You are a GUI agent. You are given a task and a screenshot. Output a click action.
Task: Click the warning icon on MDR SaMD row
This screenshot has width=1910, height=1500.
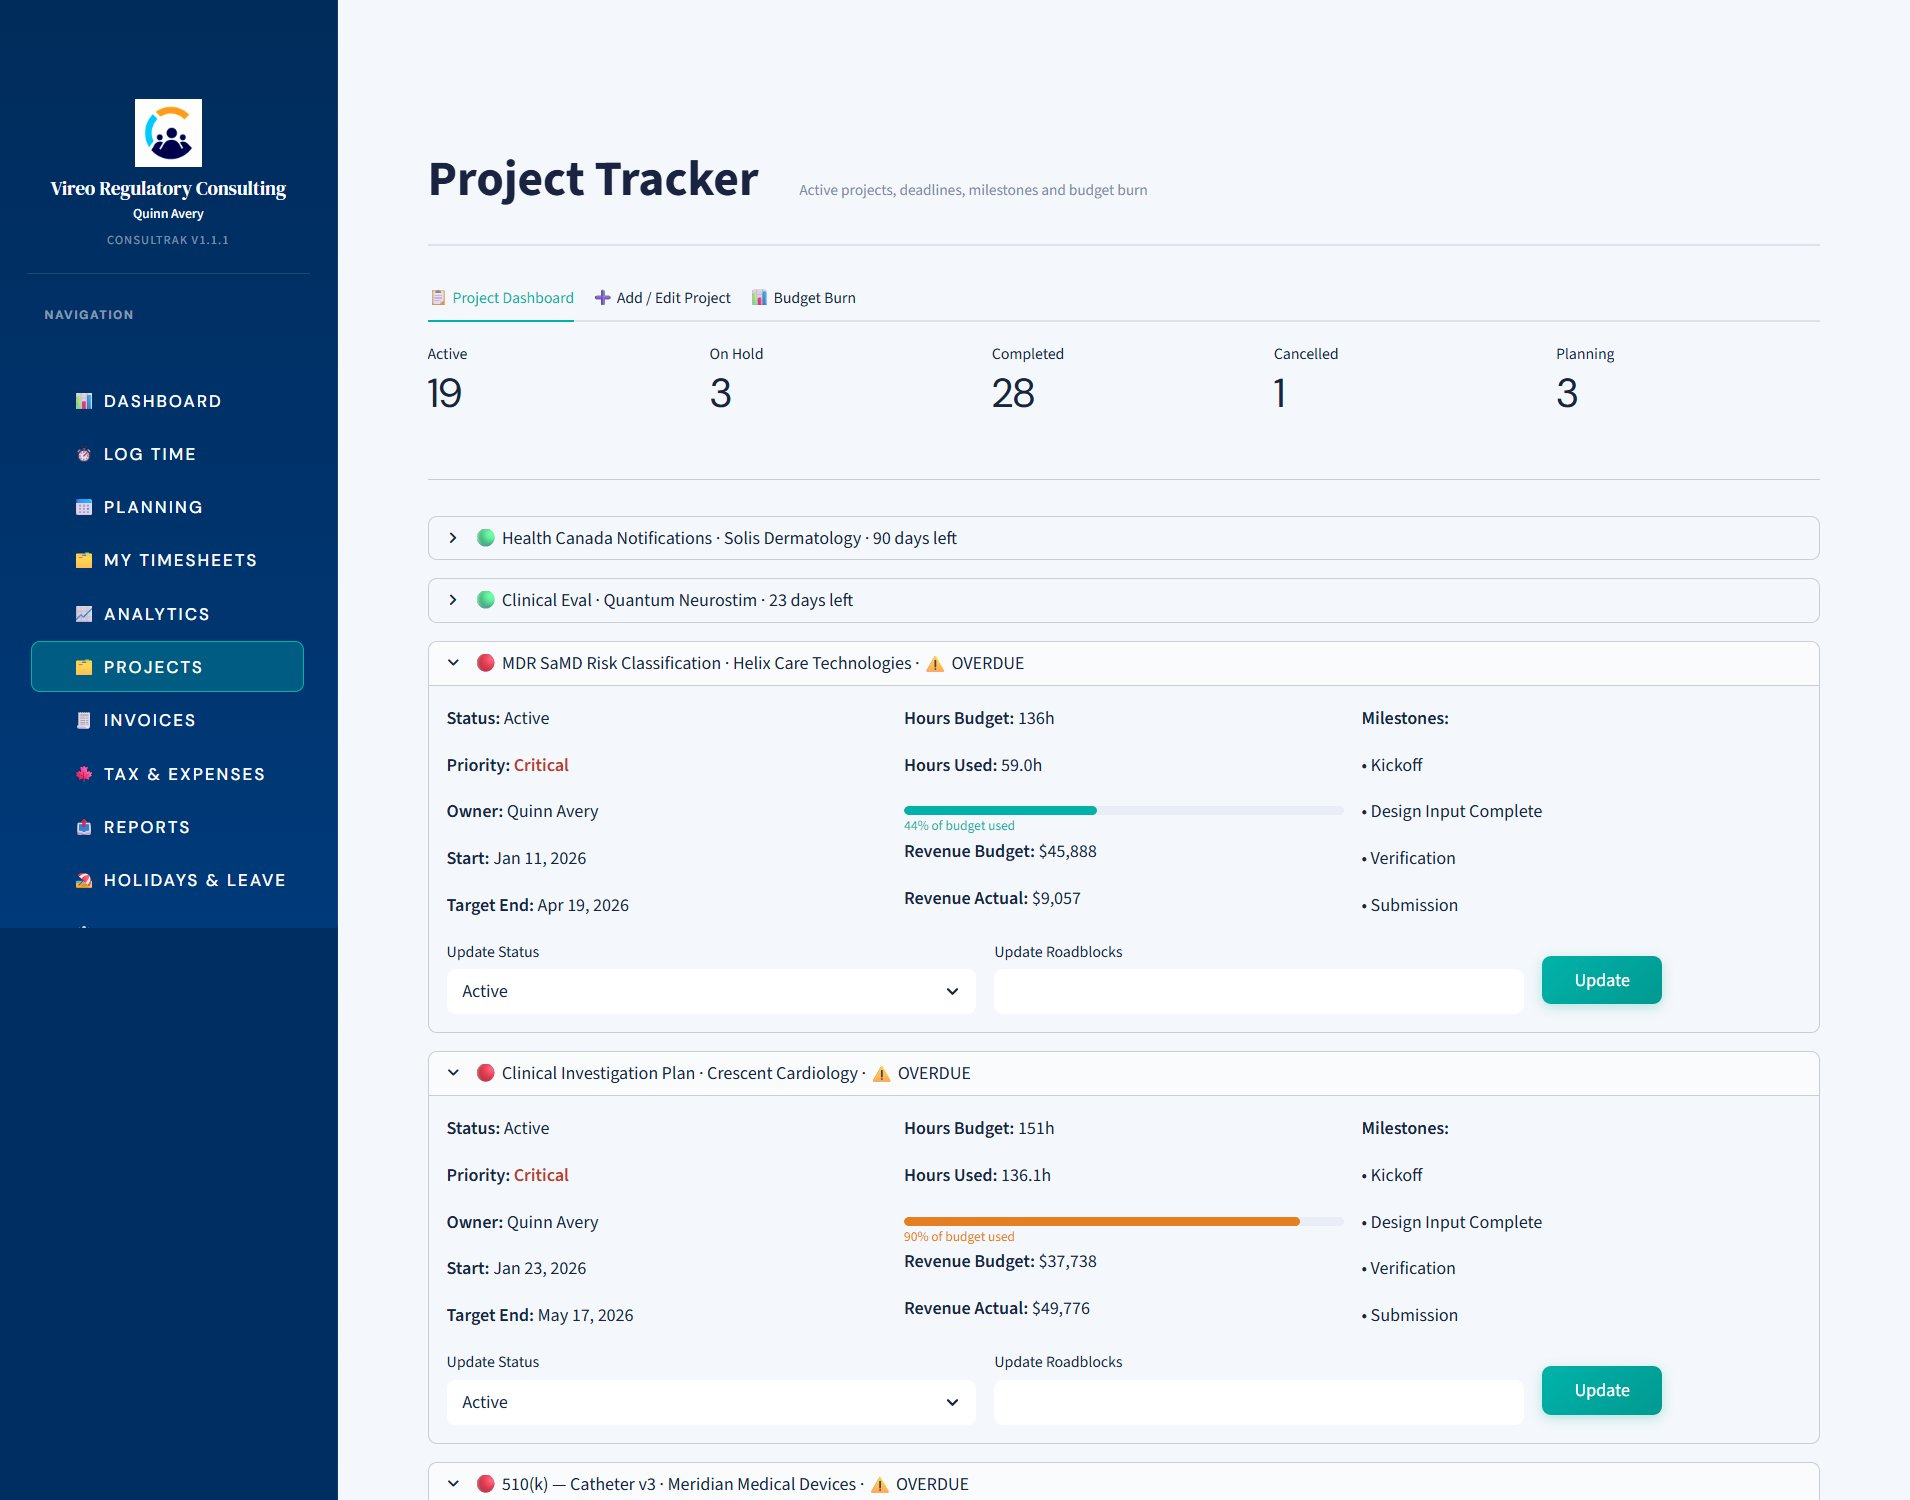pyautogui.click(x=935, y=663)
